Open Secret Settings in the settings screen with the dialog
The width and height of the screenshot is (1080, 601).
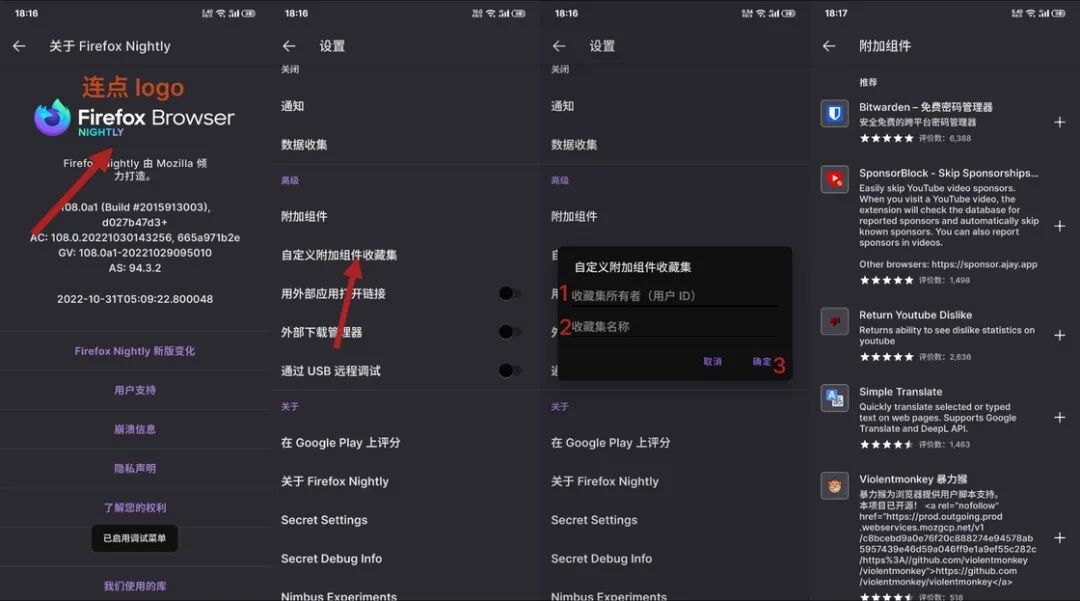coord(594,520)
